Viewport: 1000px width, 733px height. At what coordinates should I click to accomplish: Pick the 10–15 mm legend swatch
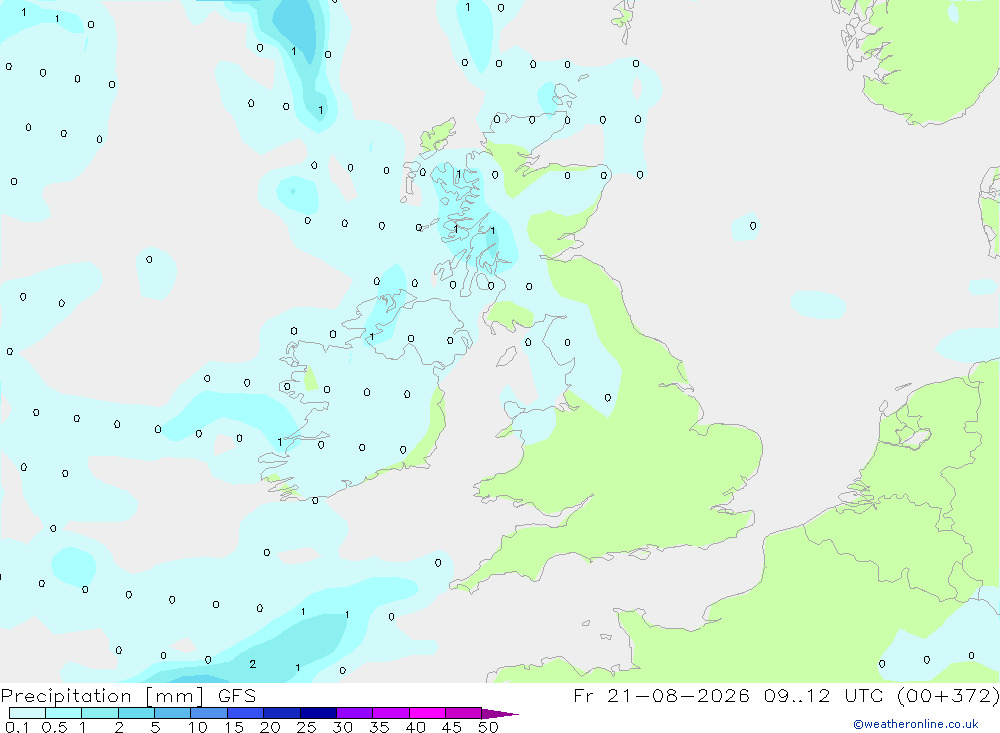[x=209, y=713]
